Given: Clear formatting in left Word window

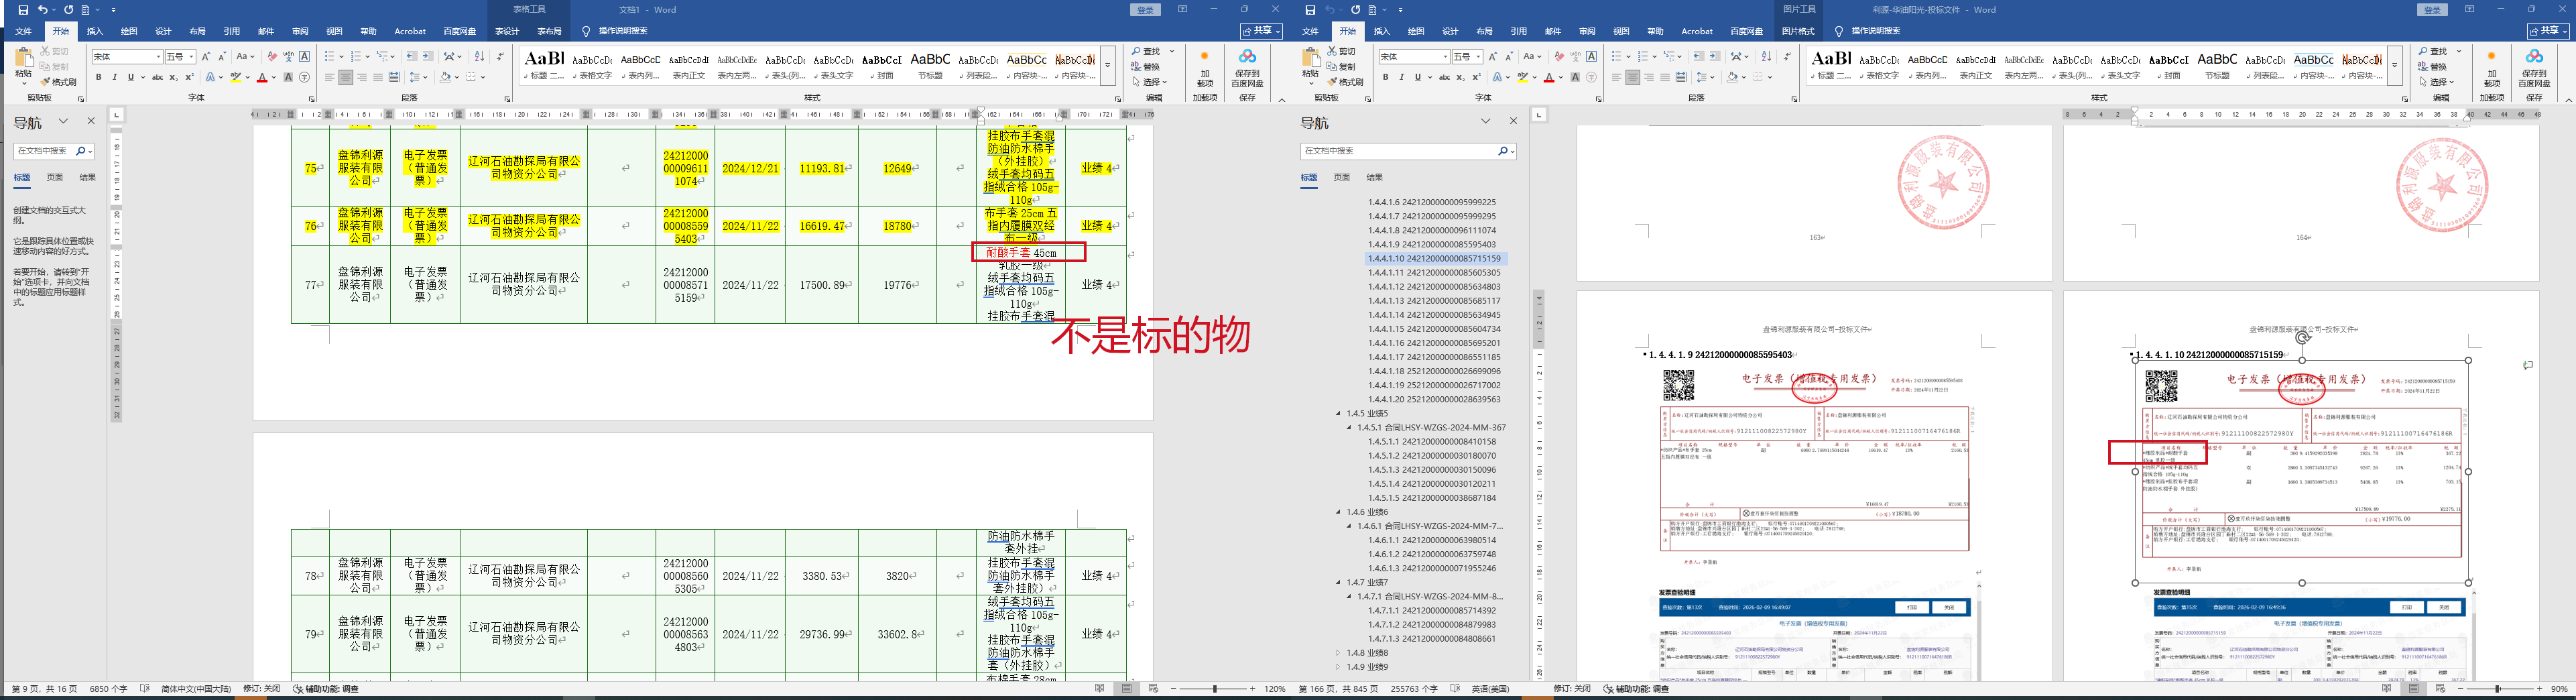Looking at the screenshot, I should pos(272,57).
